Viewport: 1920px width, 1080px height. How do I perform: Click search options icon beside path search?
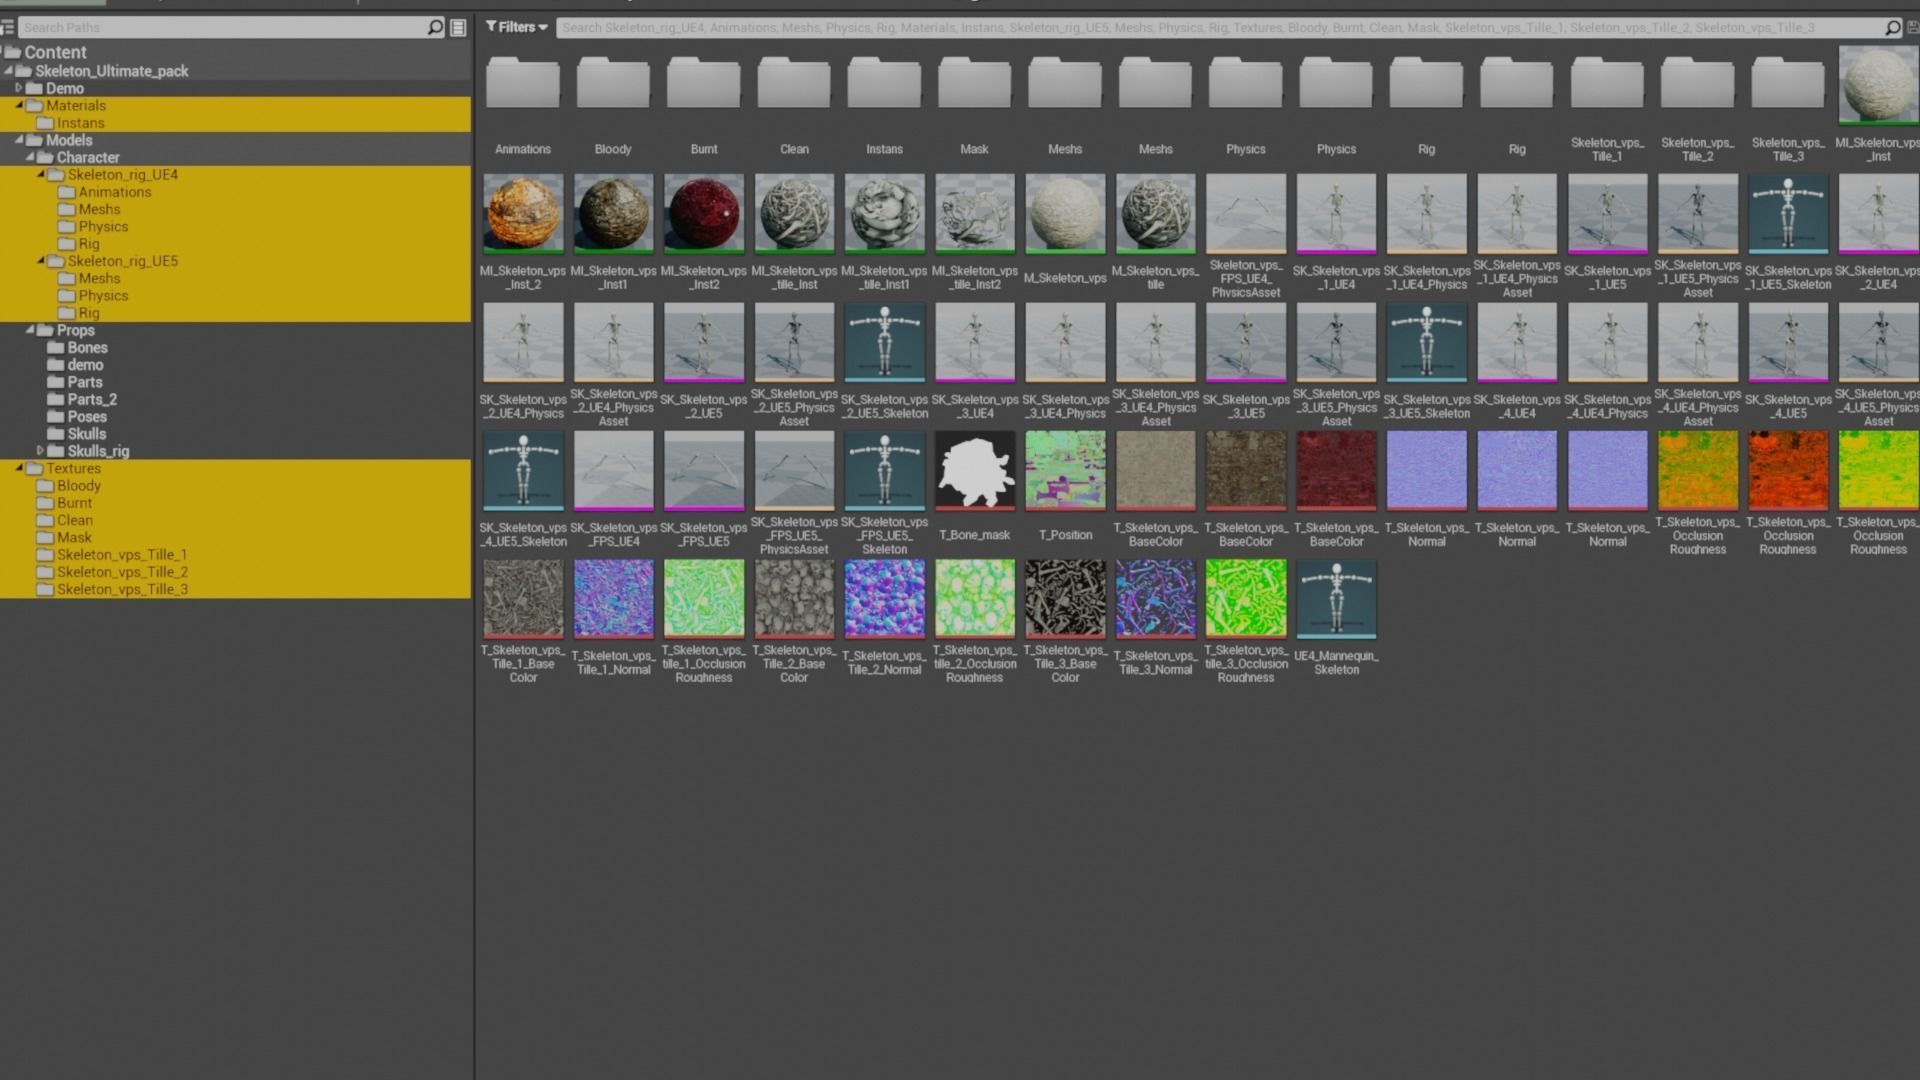point(458,28)
